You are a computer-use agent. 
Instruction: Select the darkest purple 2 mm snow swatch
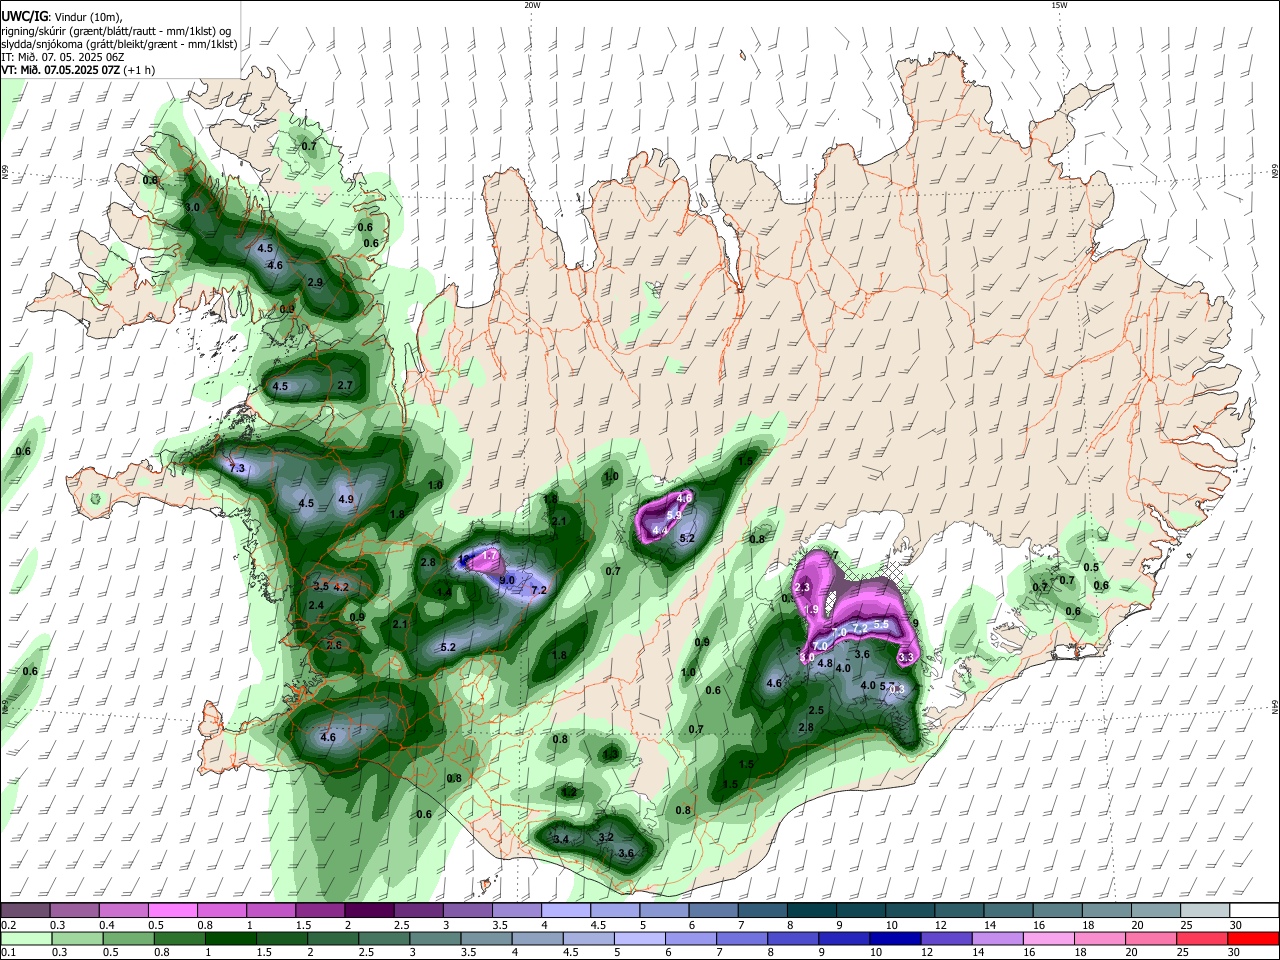click(369, 910)
